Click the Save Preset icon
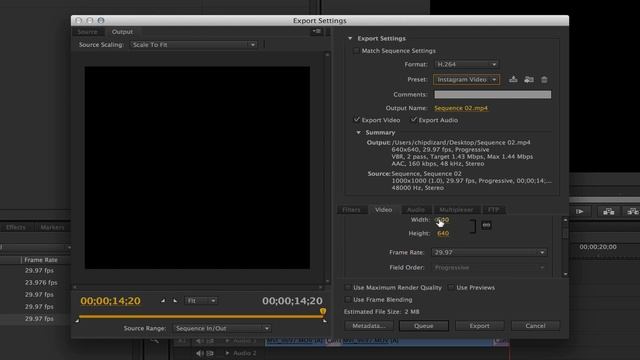The height and width of the screenshot is (360, 640). 513,80
